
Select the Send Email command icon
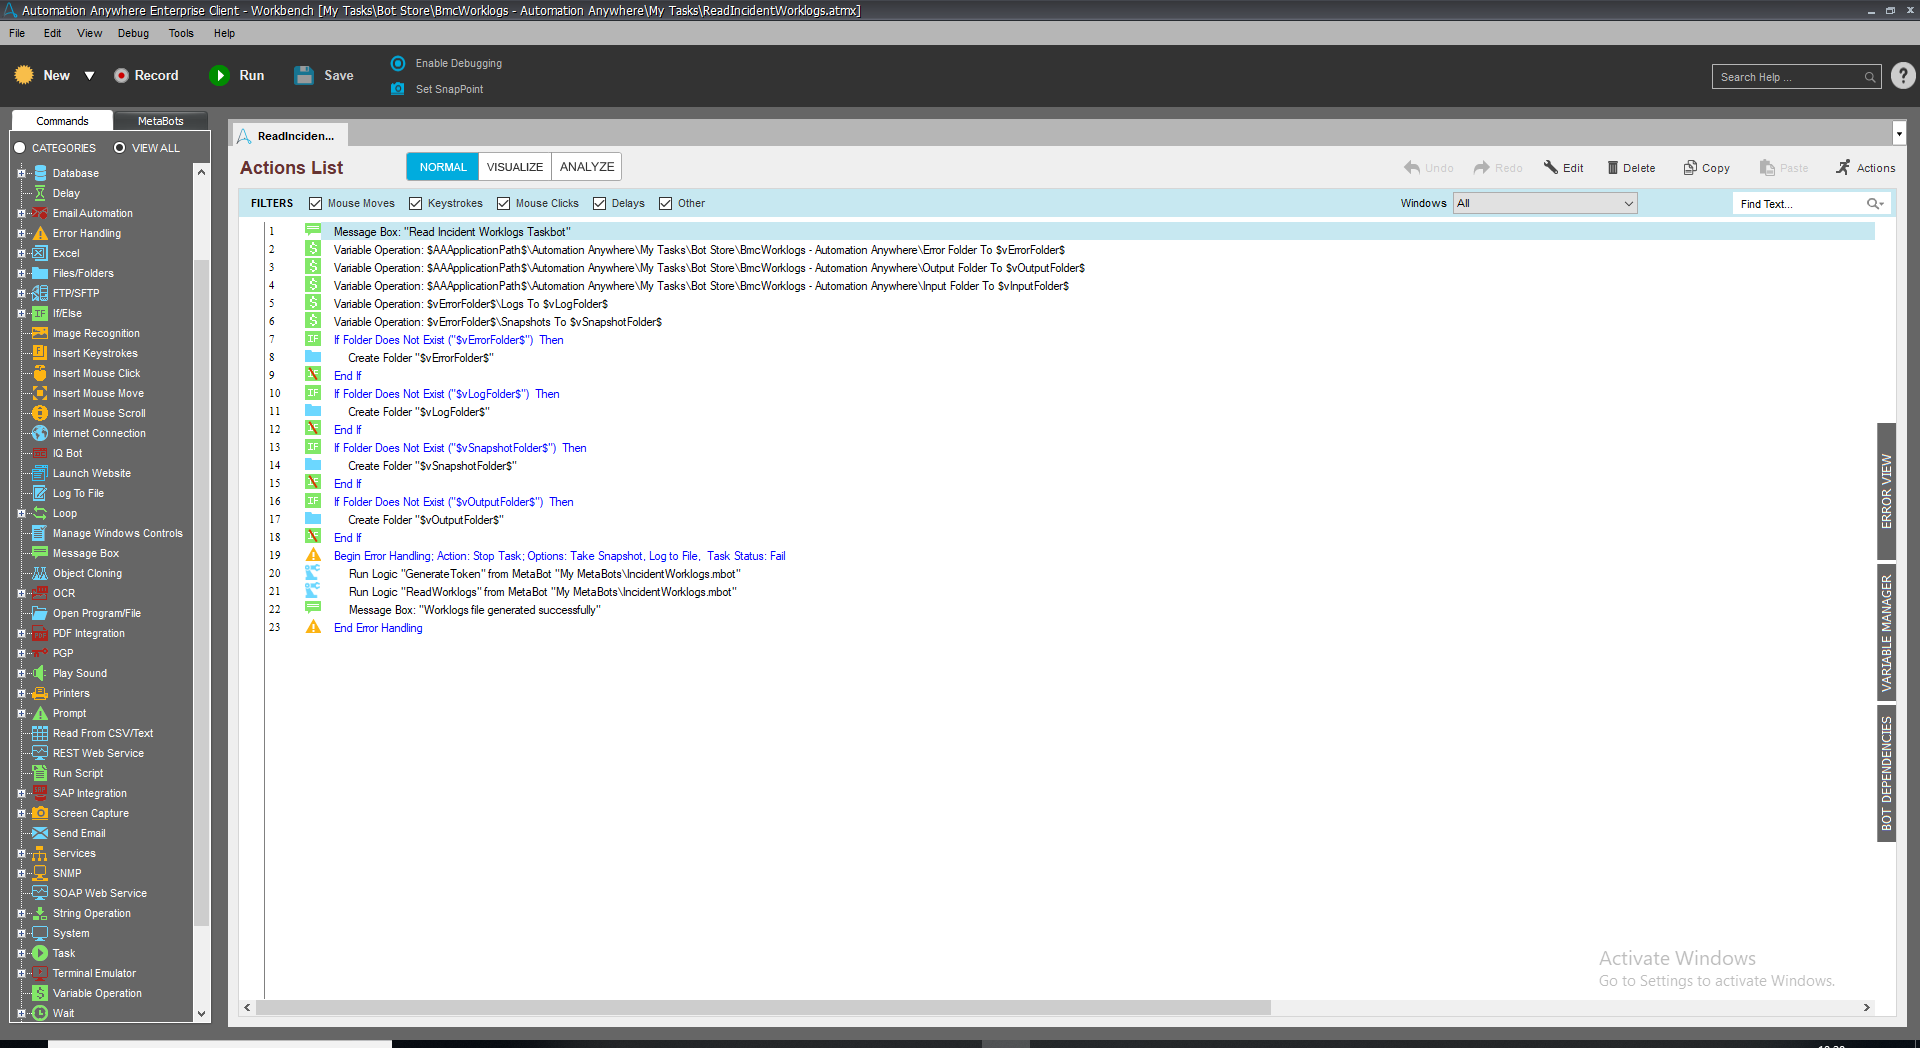pos(40,833)
